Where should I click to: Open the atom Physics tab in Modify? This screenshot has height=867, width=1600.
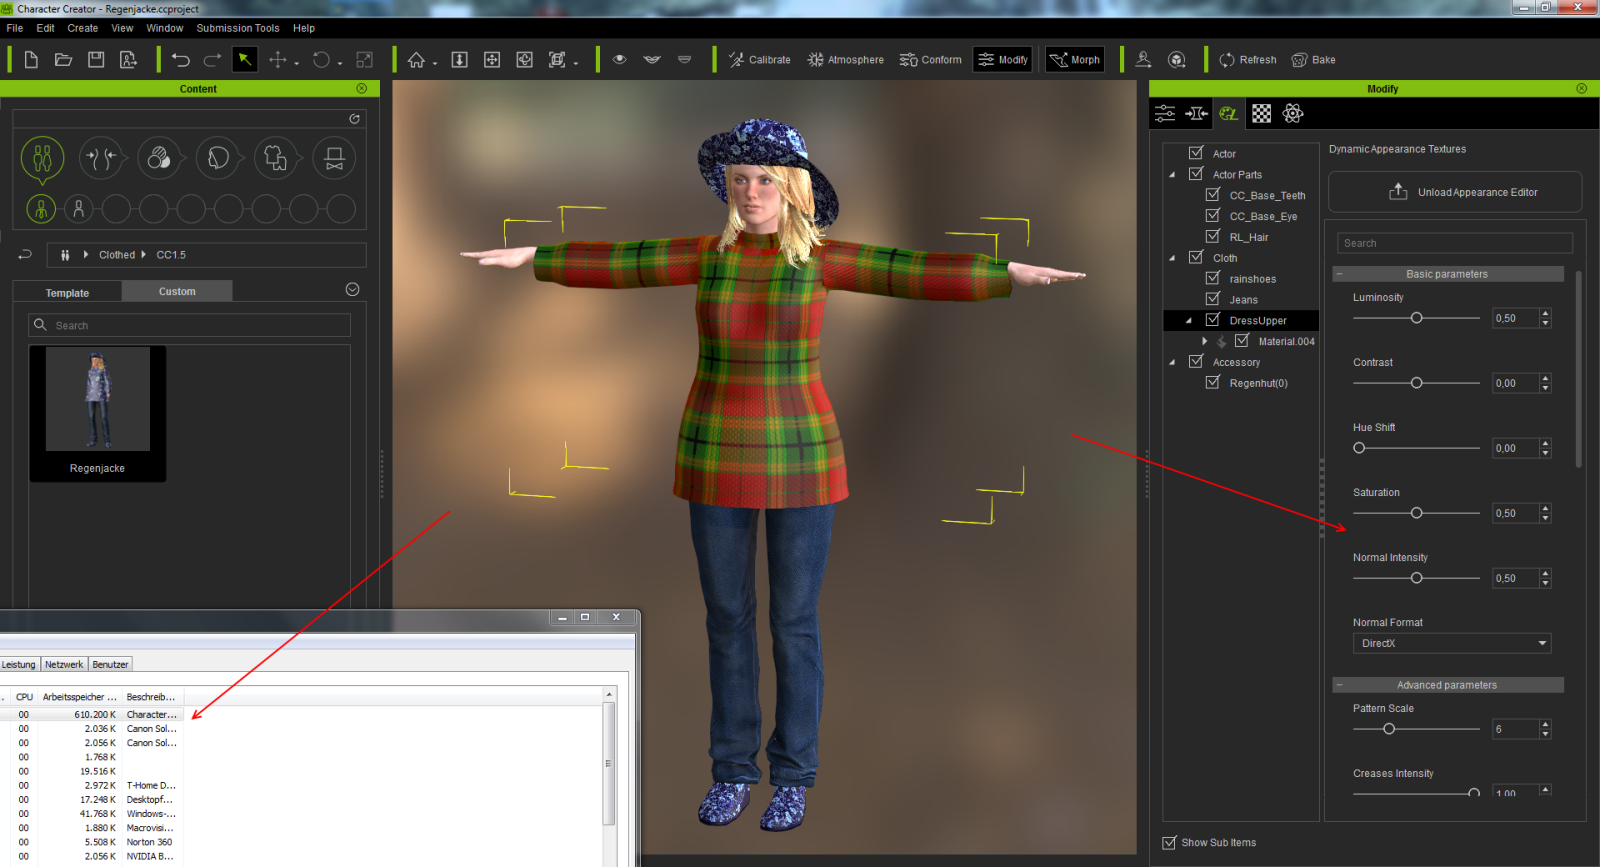pyautogui.click(x=1293, y=114)
